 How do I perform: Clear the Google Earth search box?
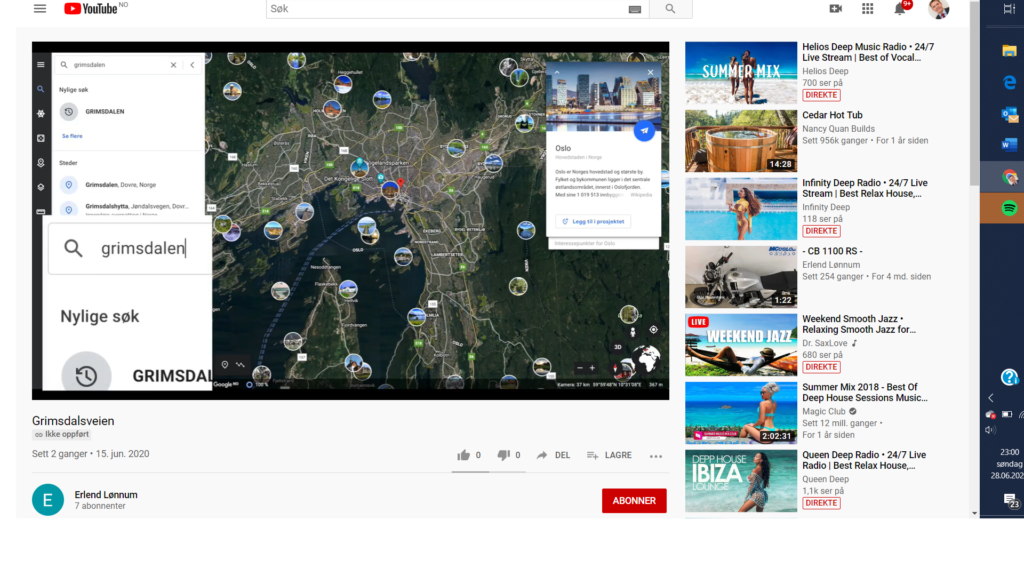(x=174, y=65)
